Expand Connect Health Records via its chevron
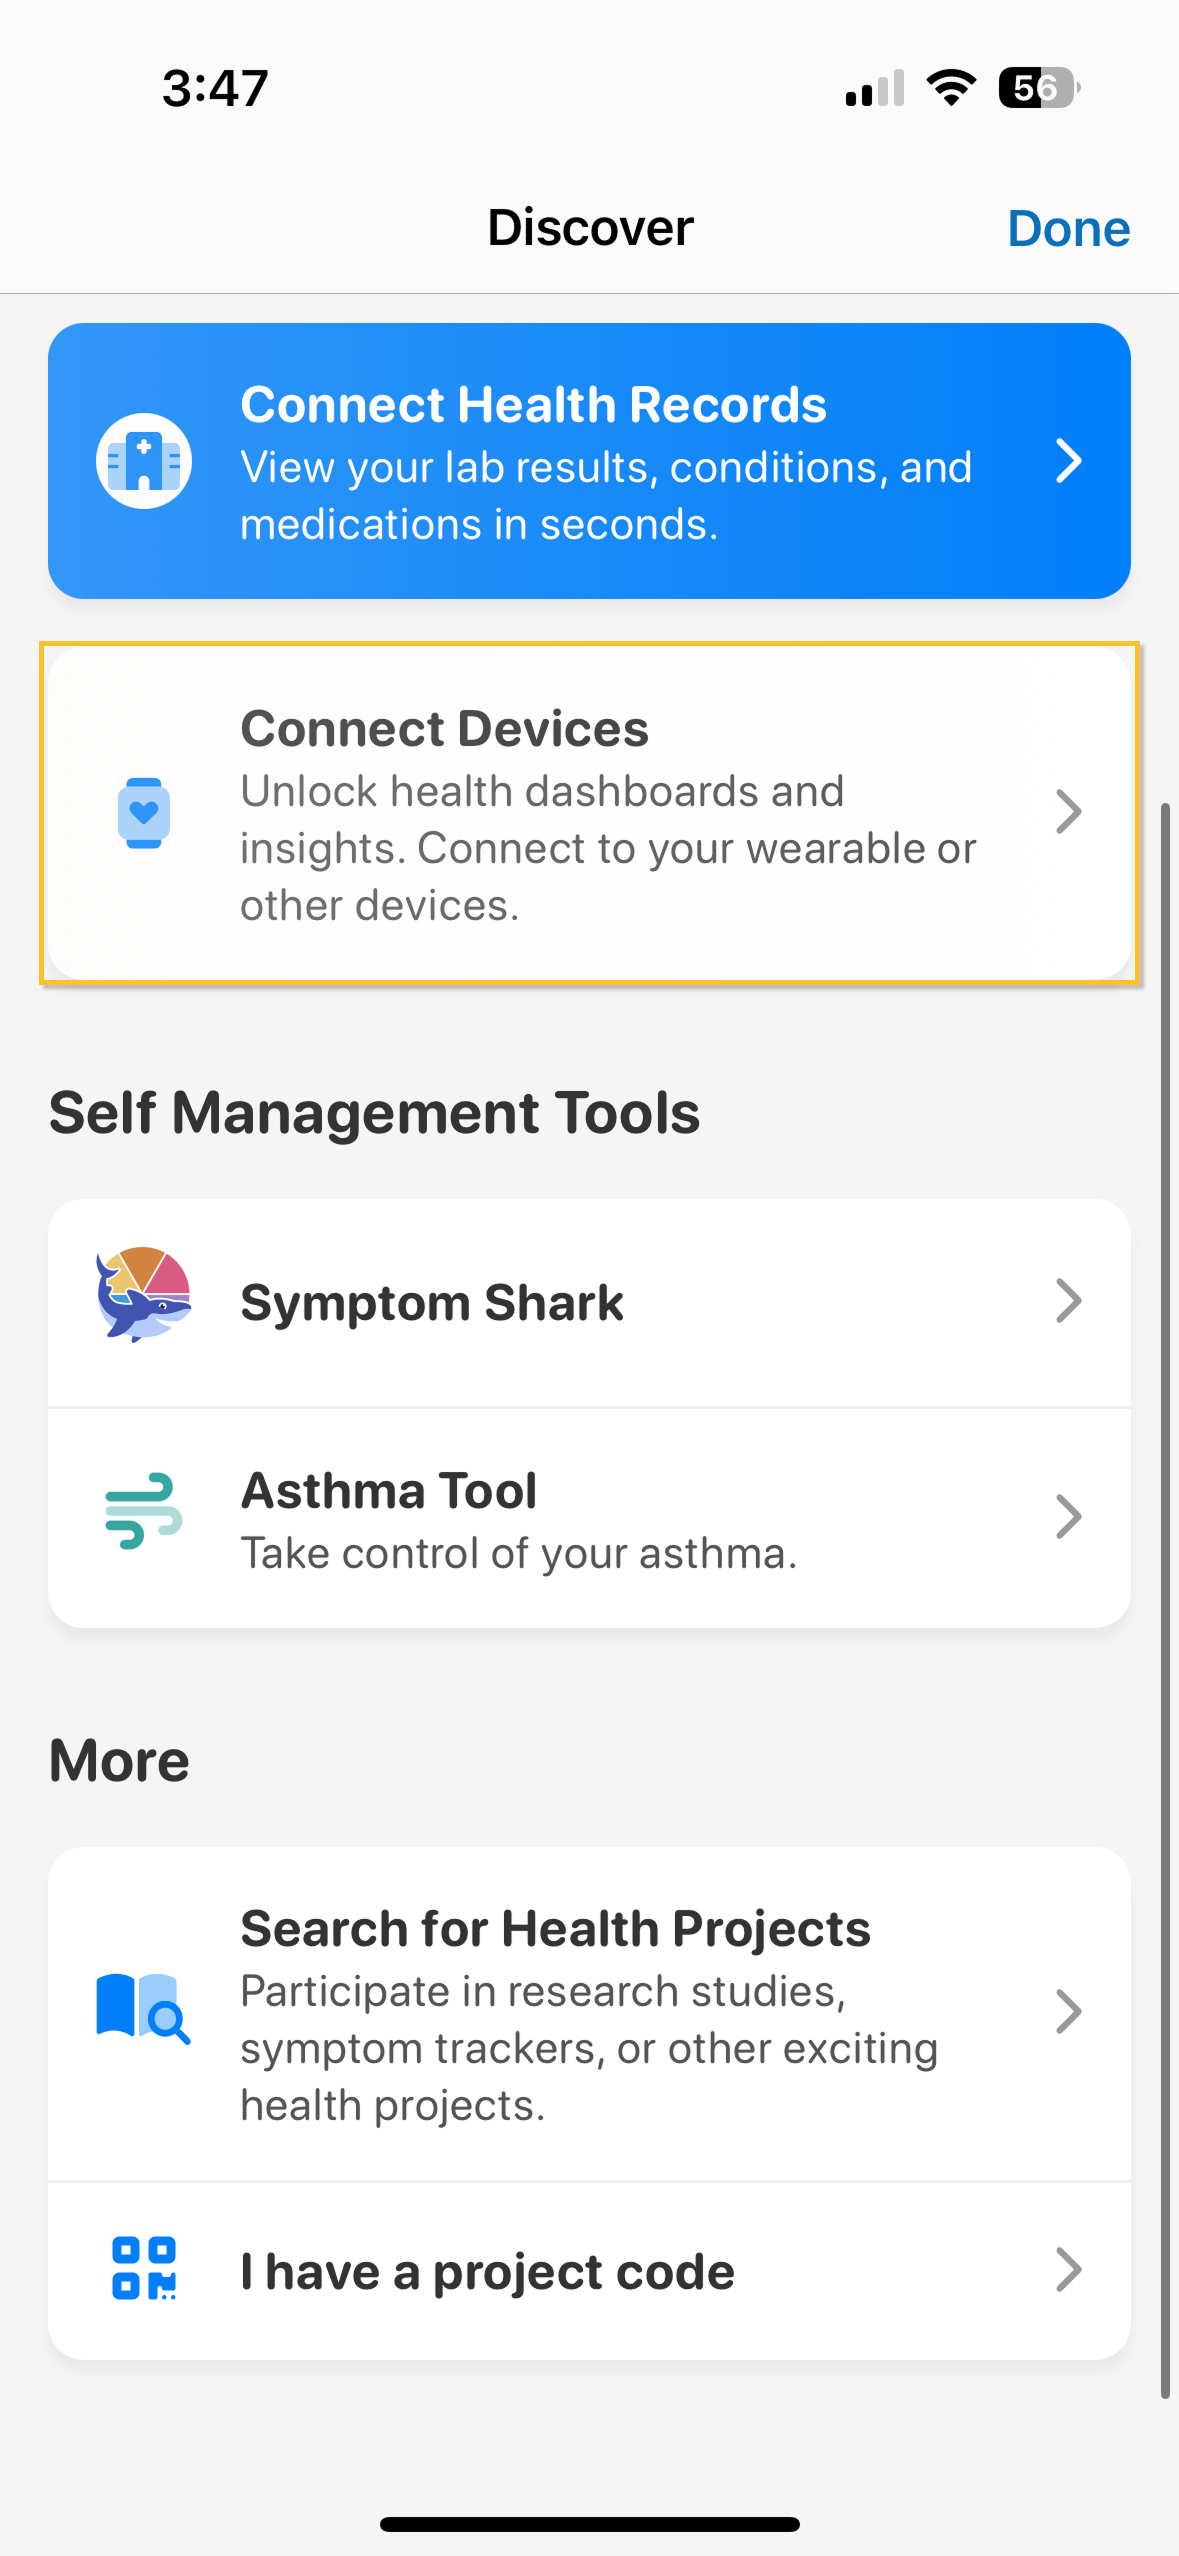 pyautogui.click(x=1069, y=461)
